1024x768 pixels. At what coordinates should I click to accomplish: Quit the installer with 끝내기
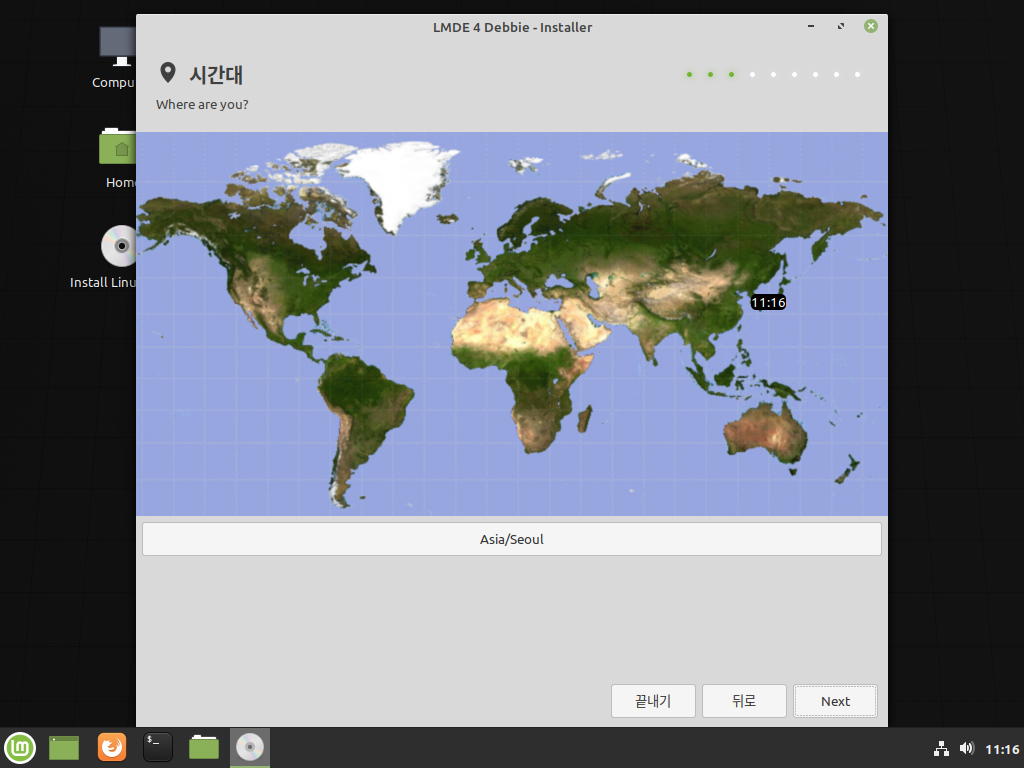653,701
